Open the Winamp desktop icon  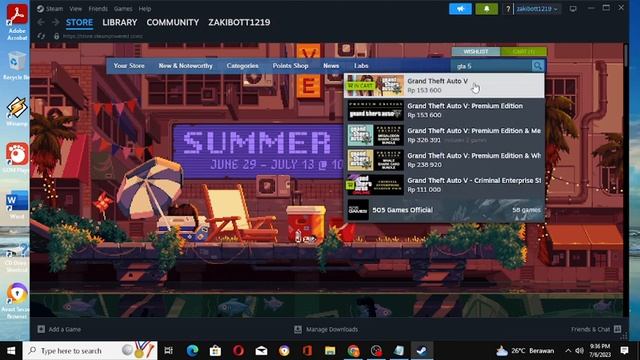(x=16, y=112)
